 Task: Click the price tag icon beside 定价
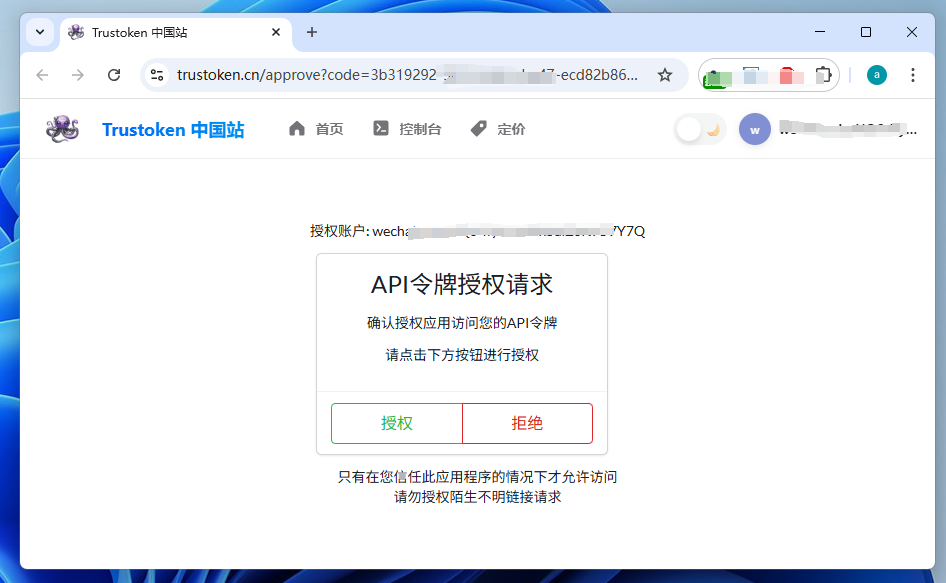478,129
